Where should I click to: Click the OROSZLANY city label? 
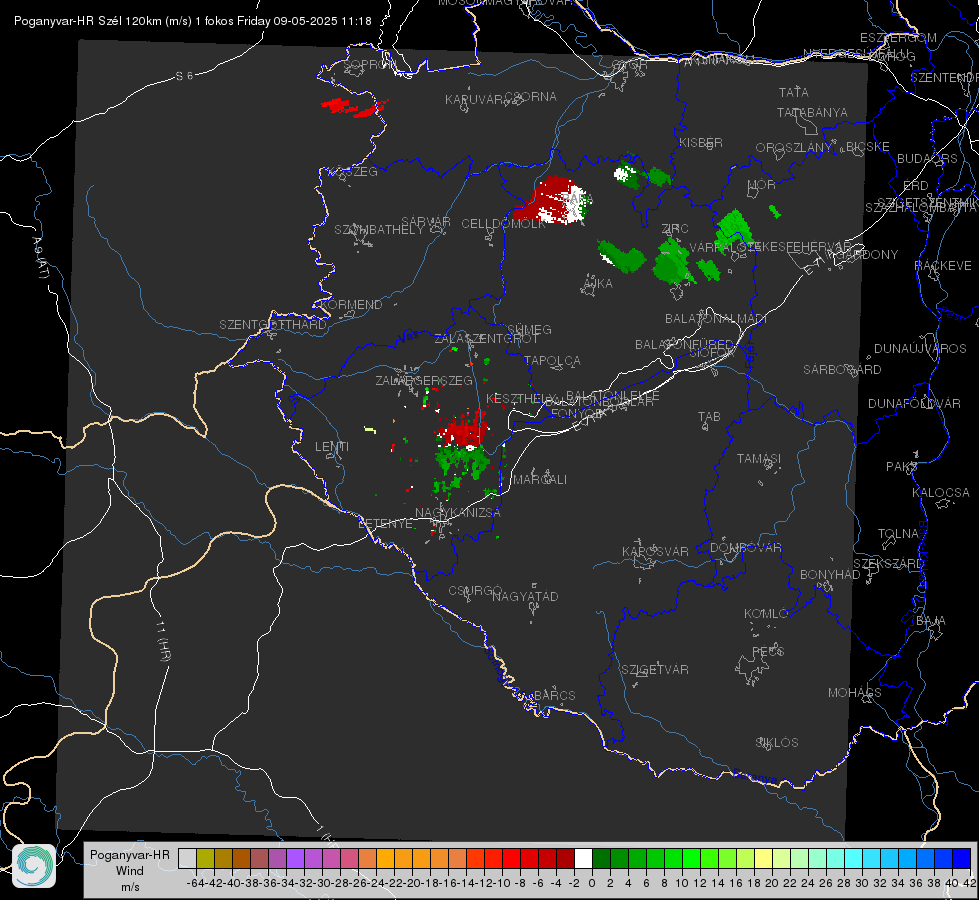click(x=794, y=148)
